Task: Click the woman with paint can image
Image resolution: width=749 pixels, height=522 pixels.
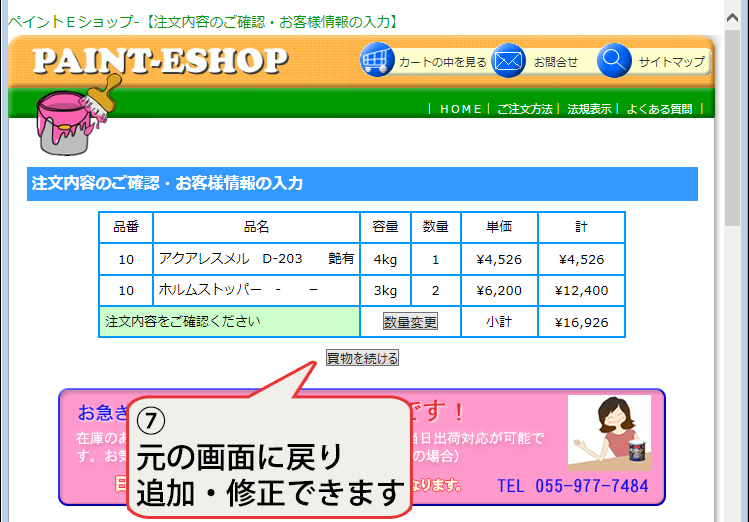Action: [609, 433]
